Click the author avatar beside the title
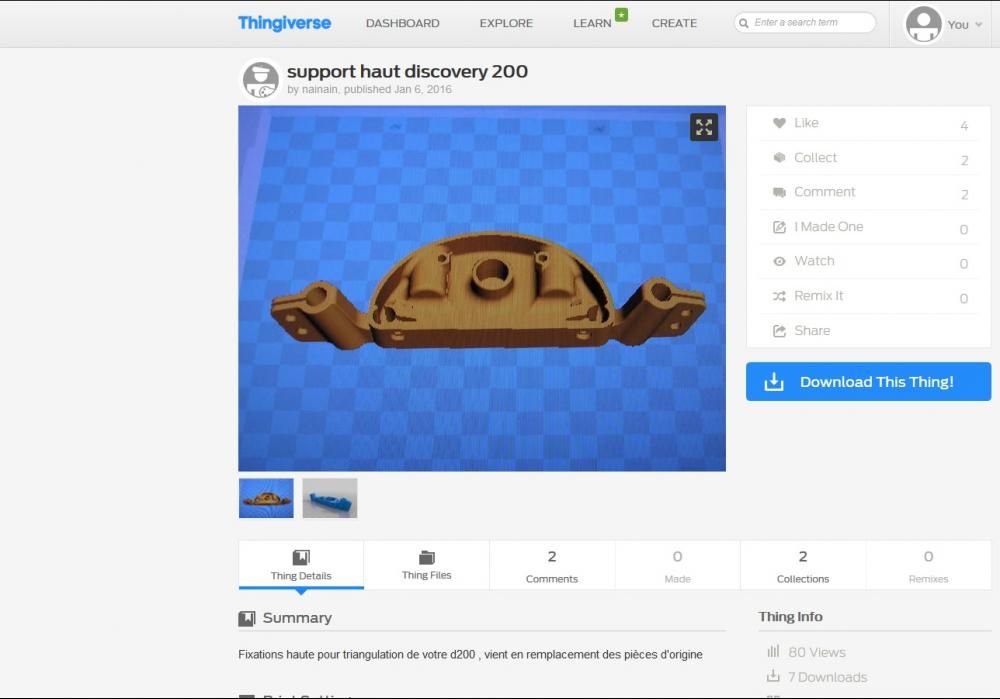Image resolution: width=1000 pixels, height=699 pixels. pos(260,79)
